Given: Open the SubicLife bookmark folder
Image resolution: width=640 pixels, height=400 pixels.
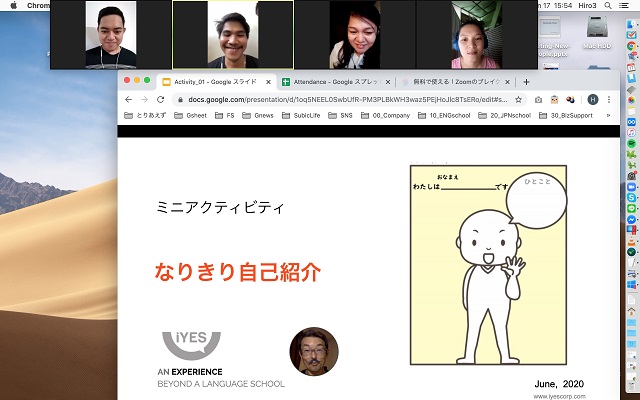Looking at the screenshot, I should [x=301, y=116].
